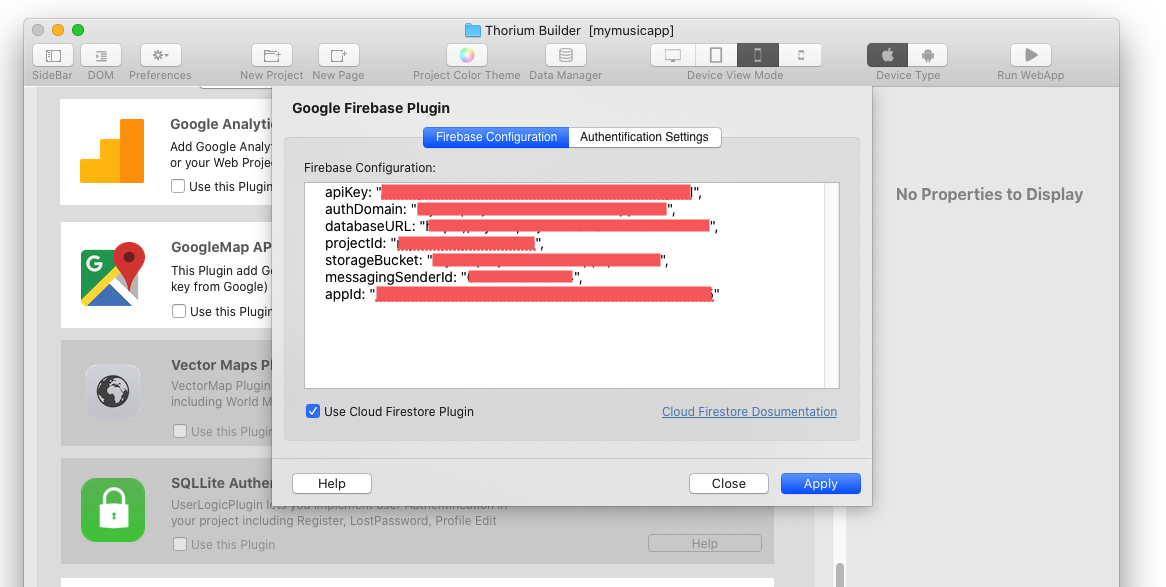Switch to desktop device view mode

click(672, 56)
